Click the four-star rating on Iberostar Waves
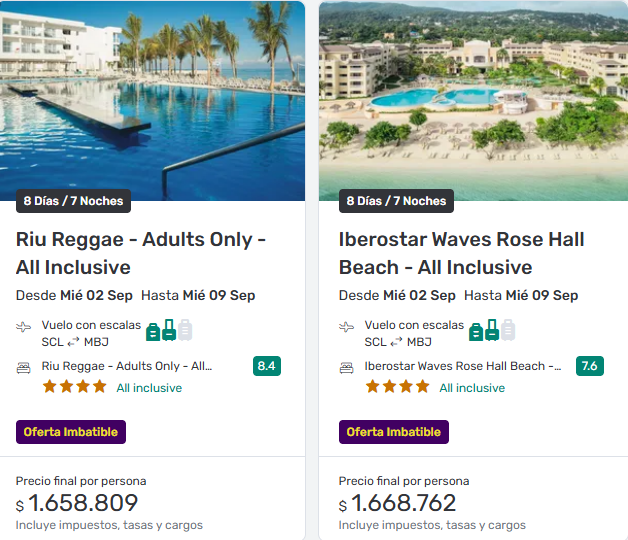 (x=397, y=387)
